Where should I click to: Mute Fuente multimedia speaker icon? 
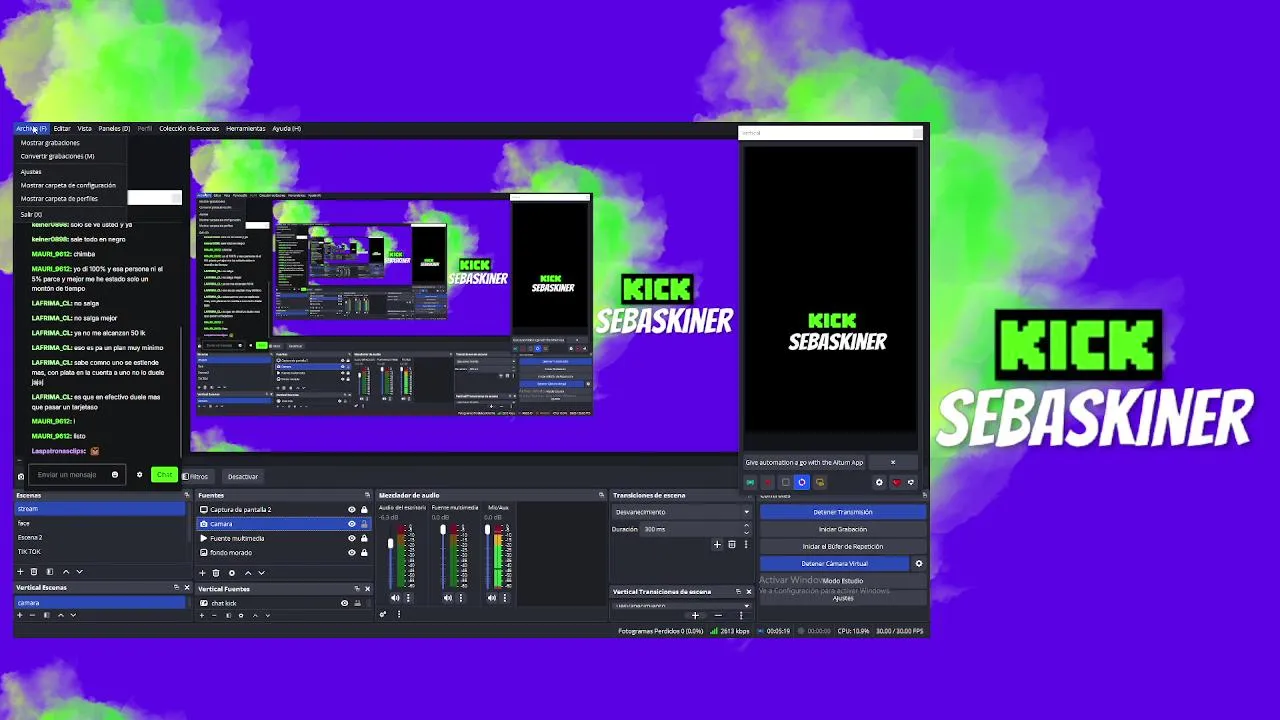click(448, 598)
